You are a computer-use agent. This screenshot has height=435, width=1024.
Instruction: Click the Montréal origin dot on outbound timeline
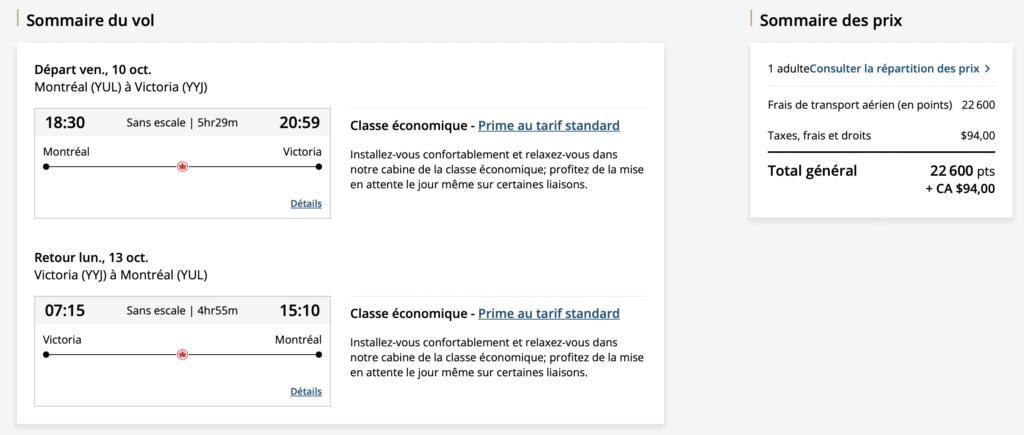46,167
